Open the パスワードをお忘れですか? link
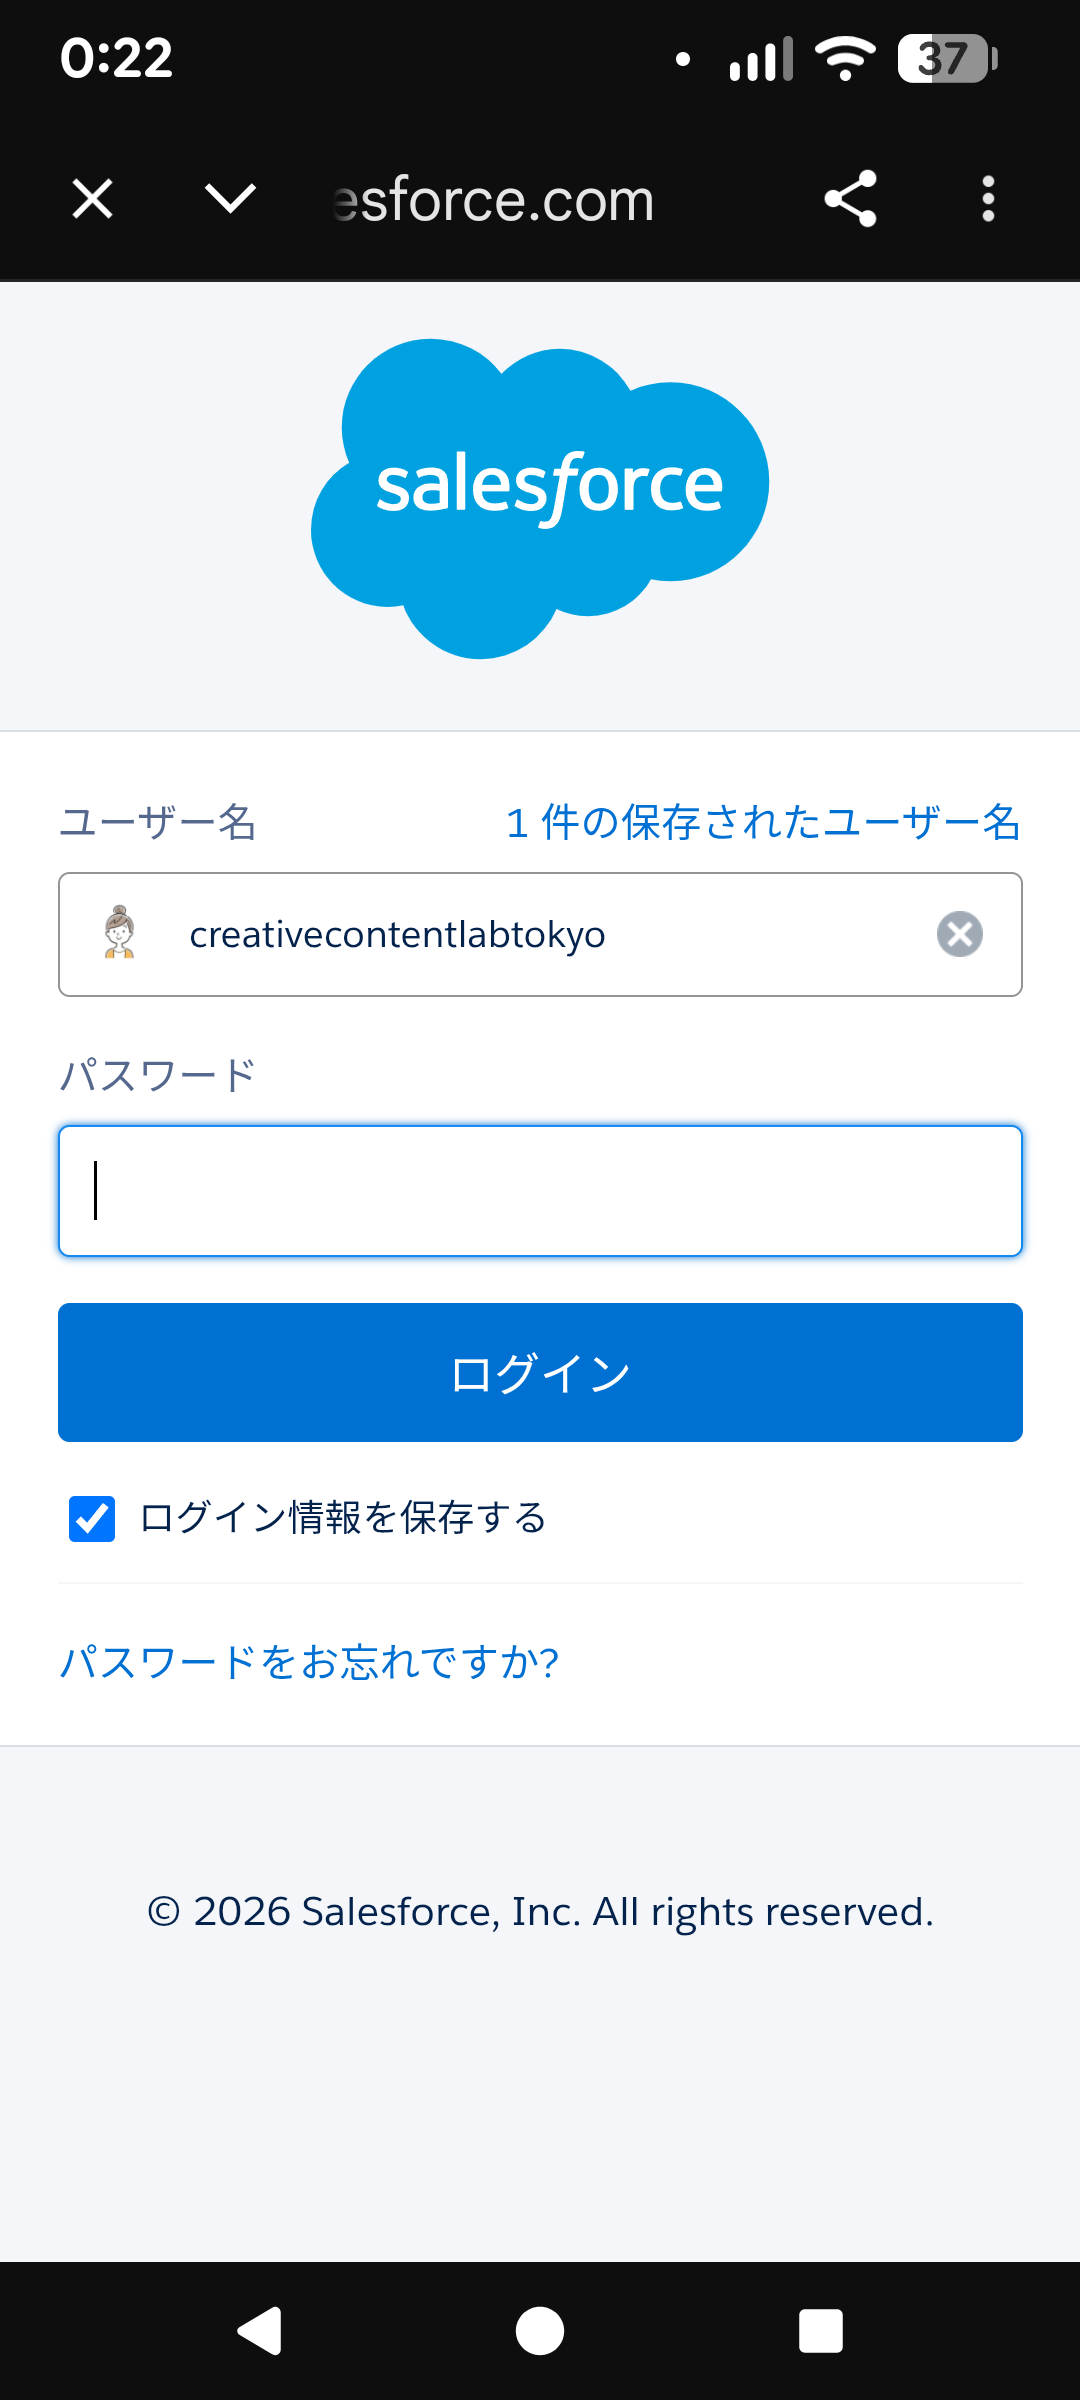This screenshot has height=2400, width=1080. (x=309, y=1663)
